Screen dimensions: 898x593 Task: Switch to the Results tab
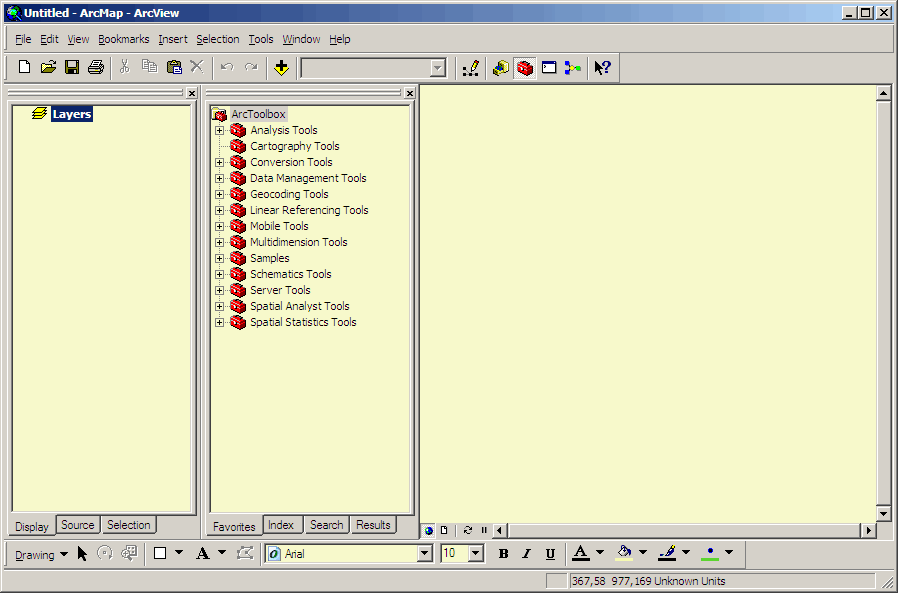pyautogui.click(x=373, y=525)
